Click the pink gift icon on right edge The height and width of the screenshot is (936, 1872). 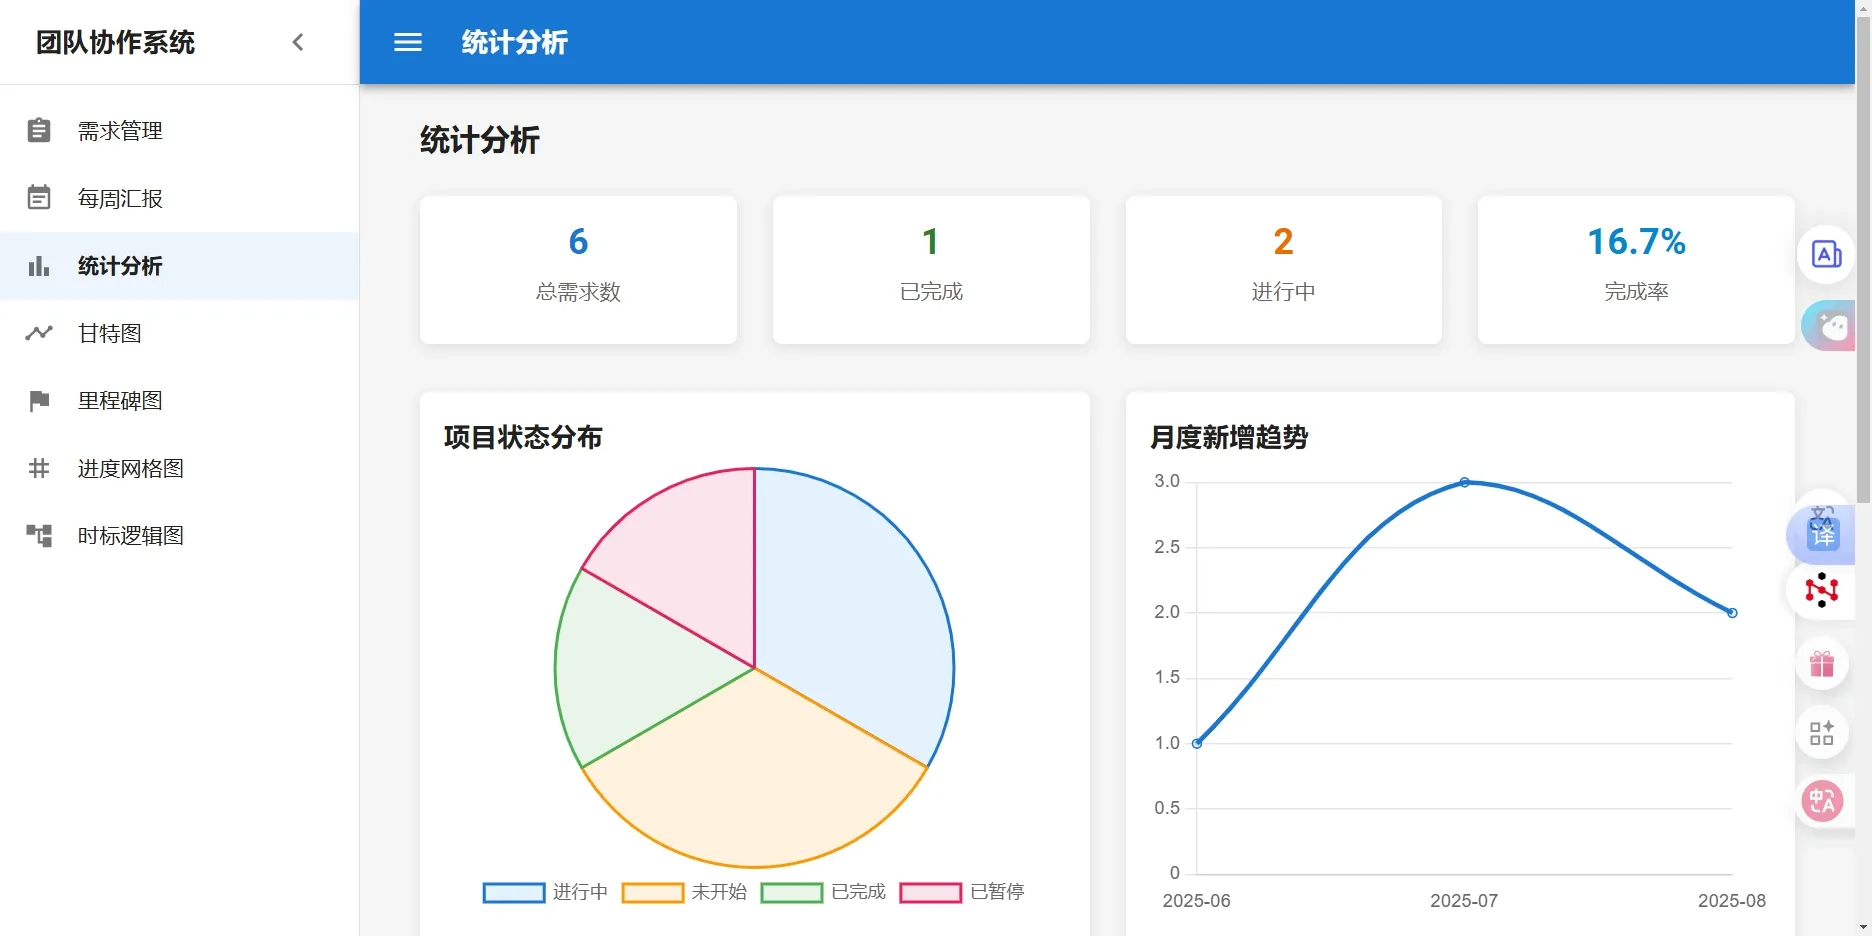tap(1821, 664)
